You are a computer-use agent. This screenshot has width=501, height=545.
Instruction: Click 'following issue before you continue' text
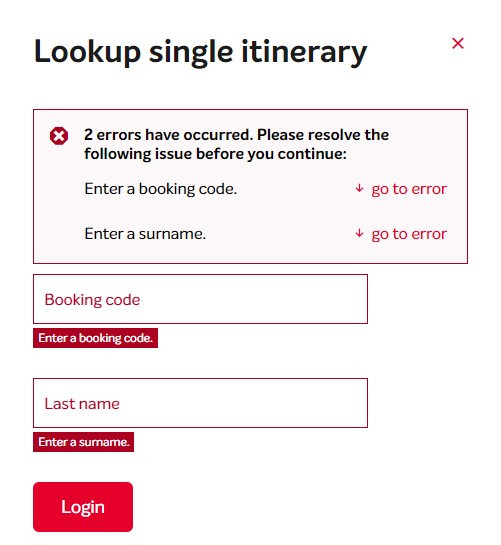click(x=216, y=154)
